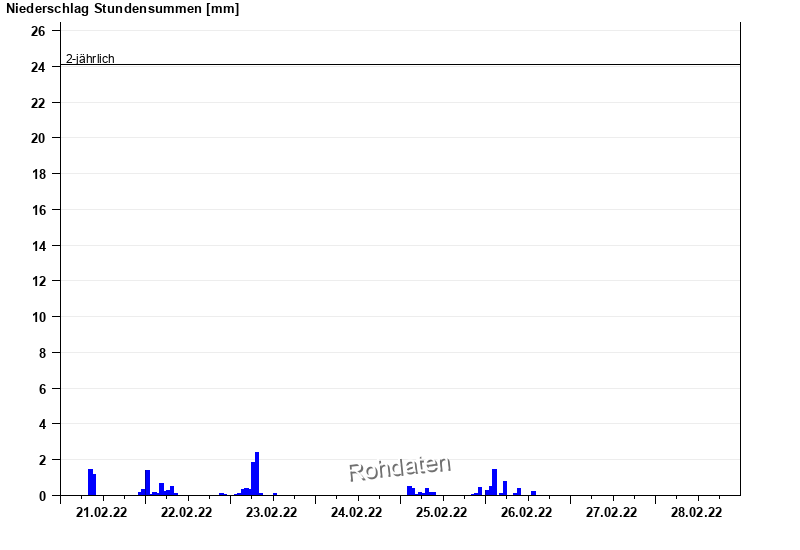Select the y-axis value 10

(38, 317)
